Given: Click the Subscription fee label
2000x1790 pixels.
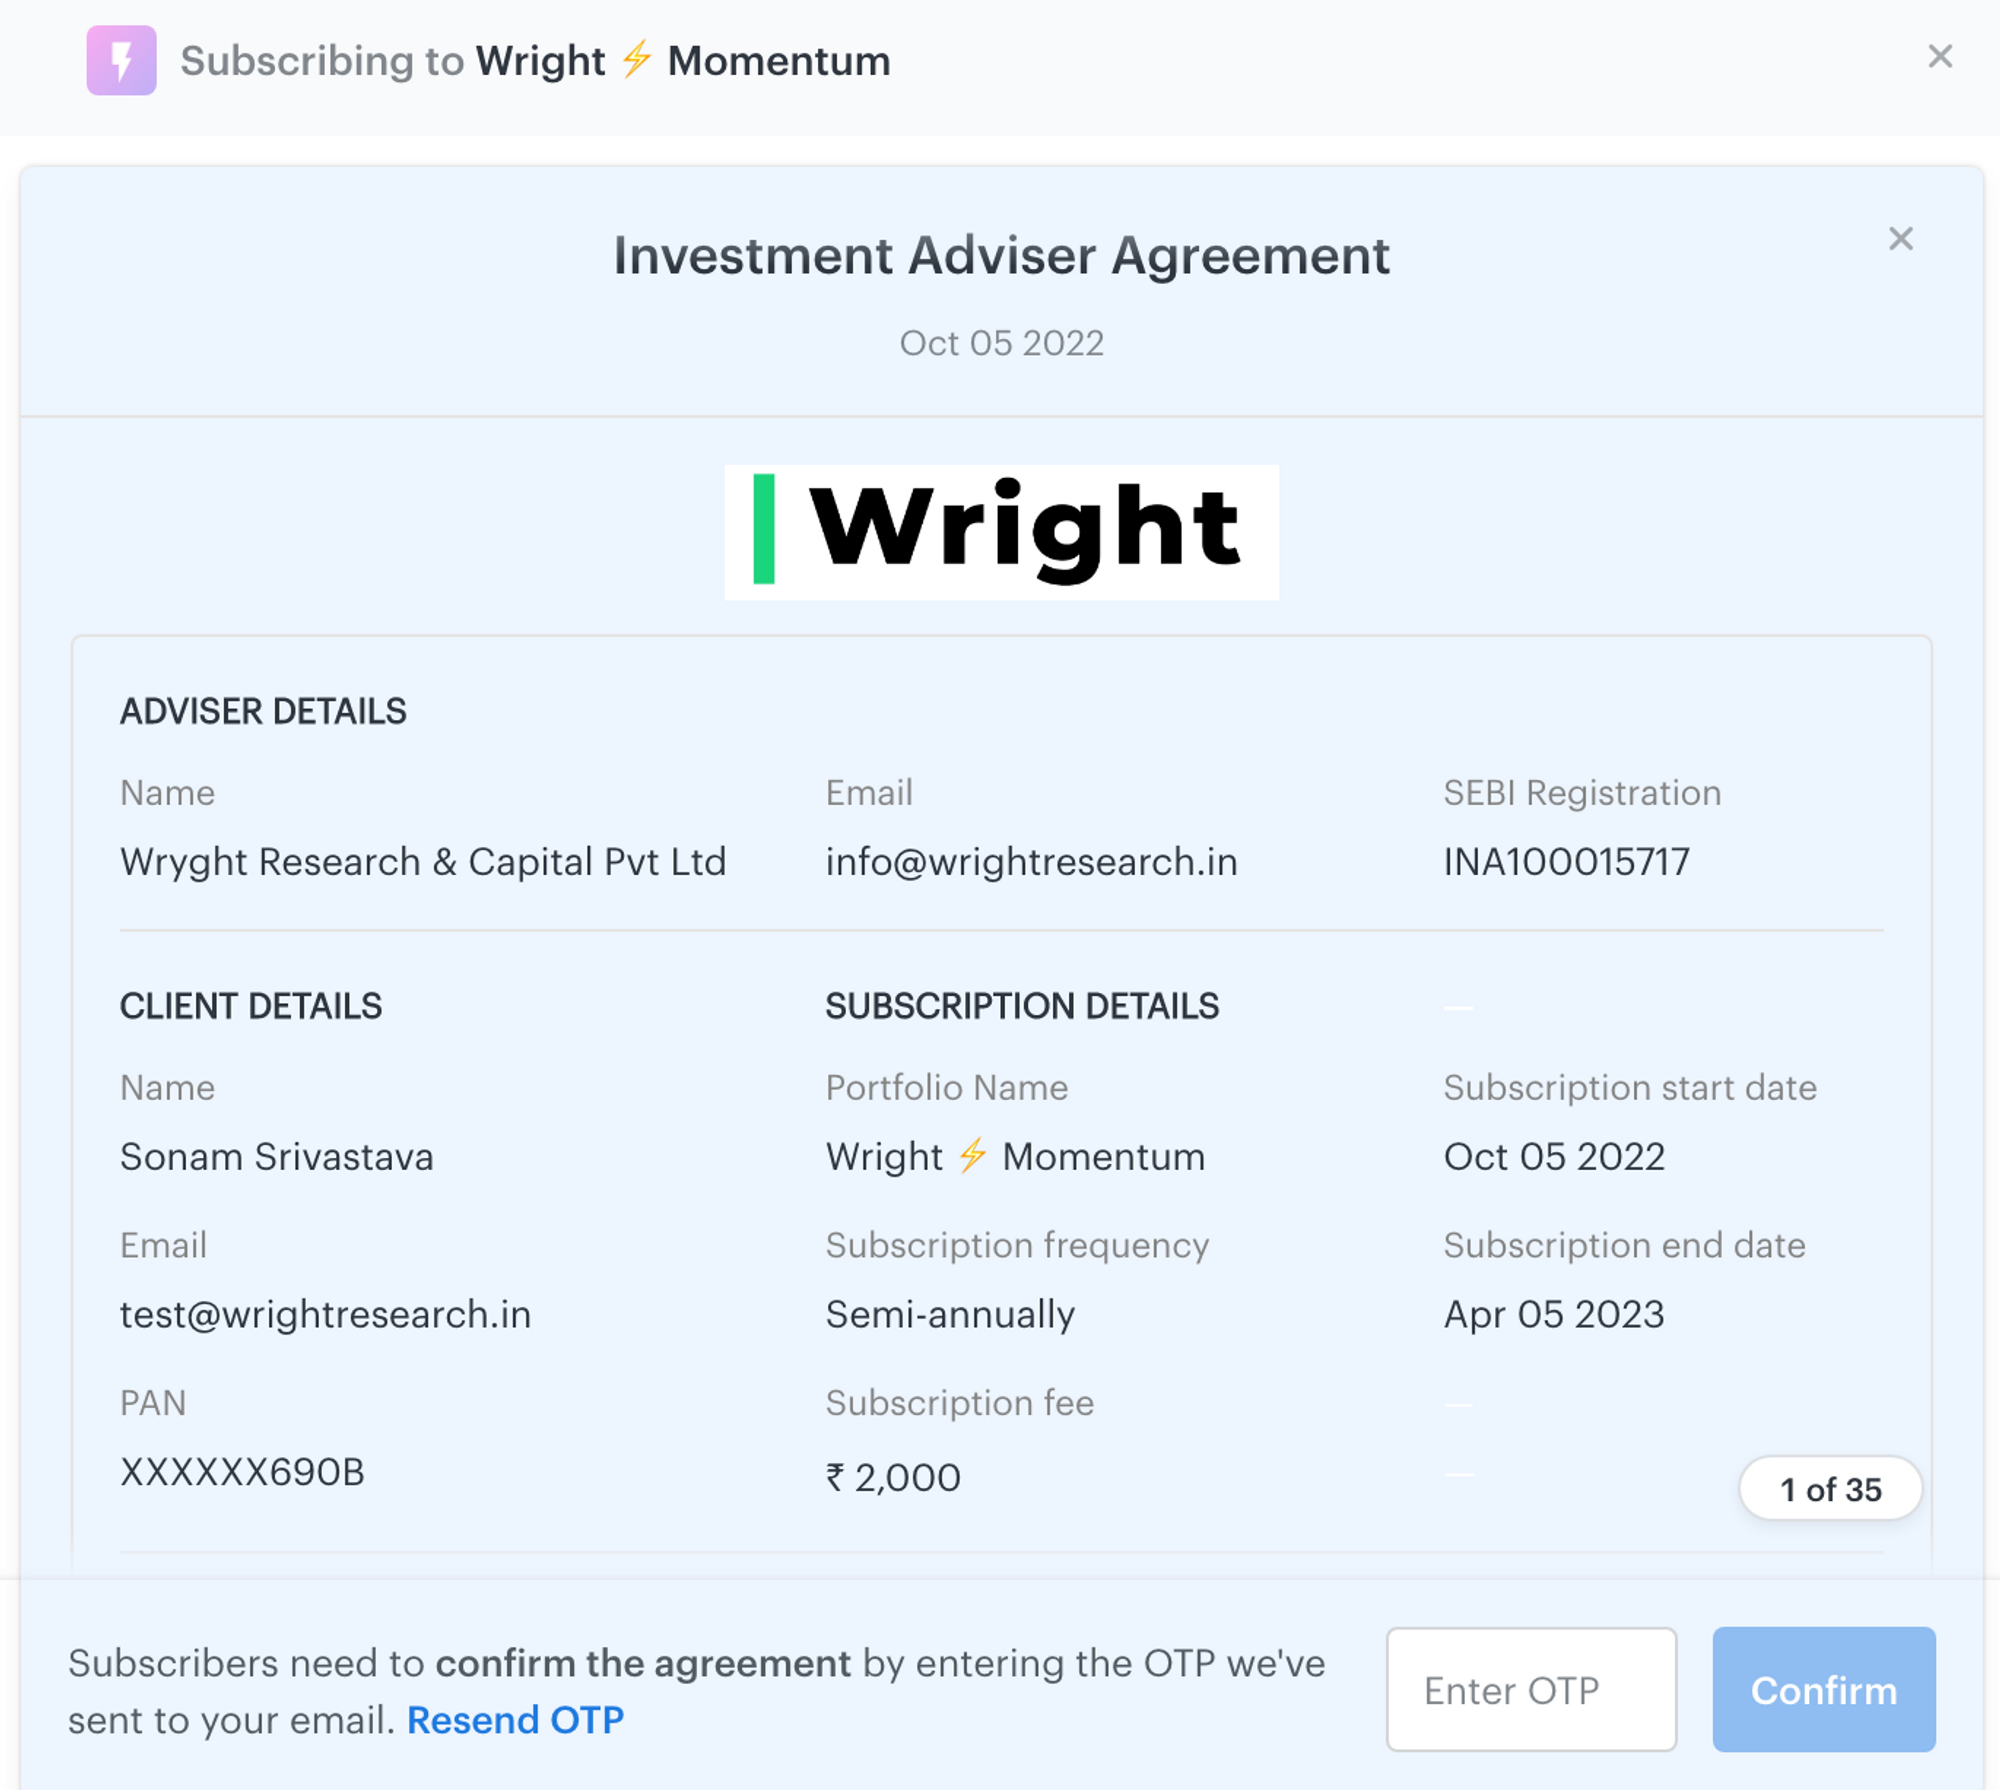Looking at the screenshot, I should click(x=960, y=1403).
